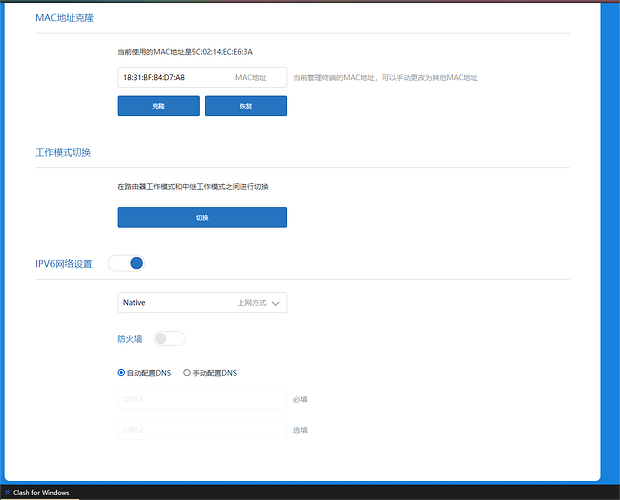Click the DNS1 input field
620x500 pixels.
tap(202, 399)
